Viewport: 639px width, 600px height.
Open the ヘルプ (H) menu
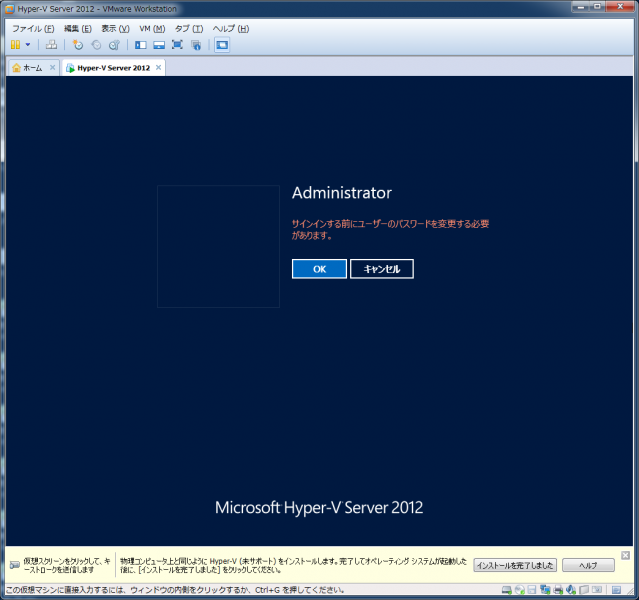(231, 29)
